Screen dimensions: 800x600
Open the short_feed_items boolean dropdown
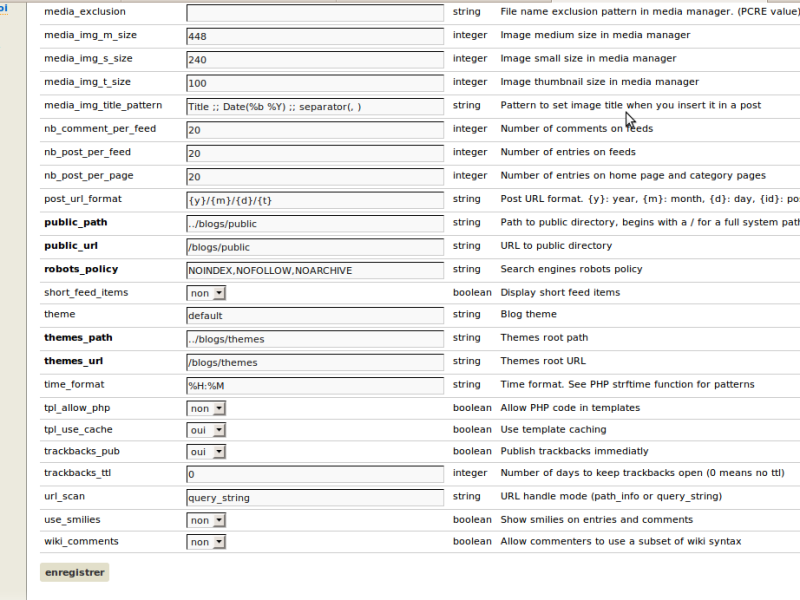coord(206,293)
